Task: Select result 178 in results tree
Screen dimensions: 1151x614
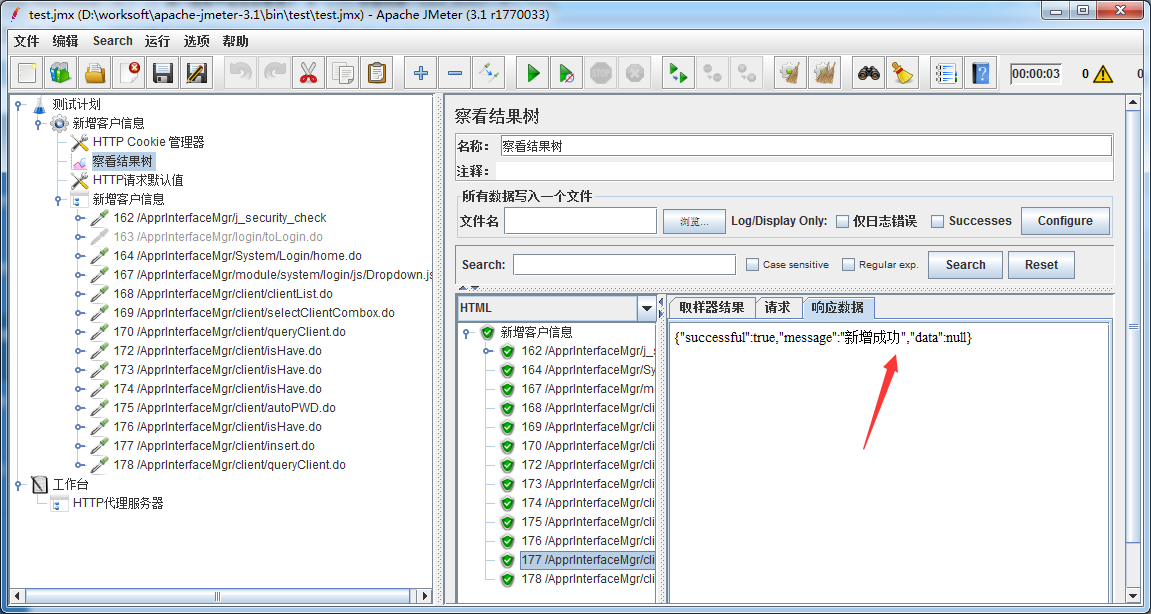Action: click(587, 579)
